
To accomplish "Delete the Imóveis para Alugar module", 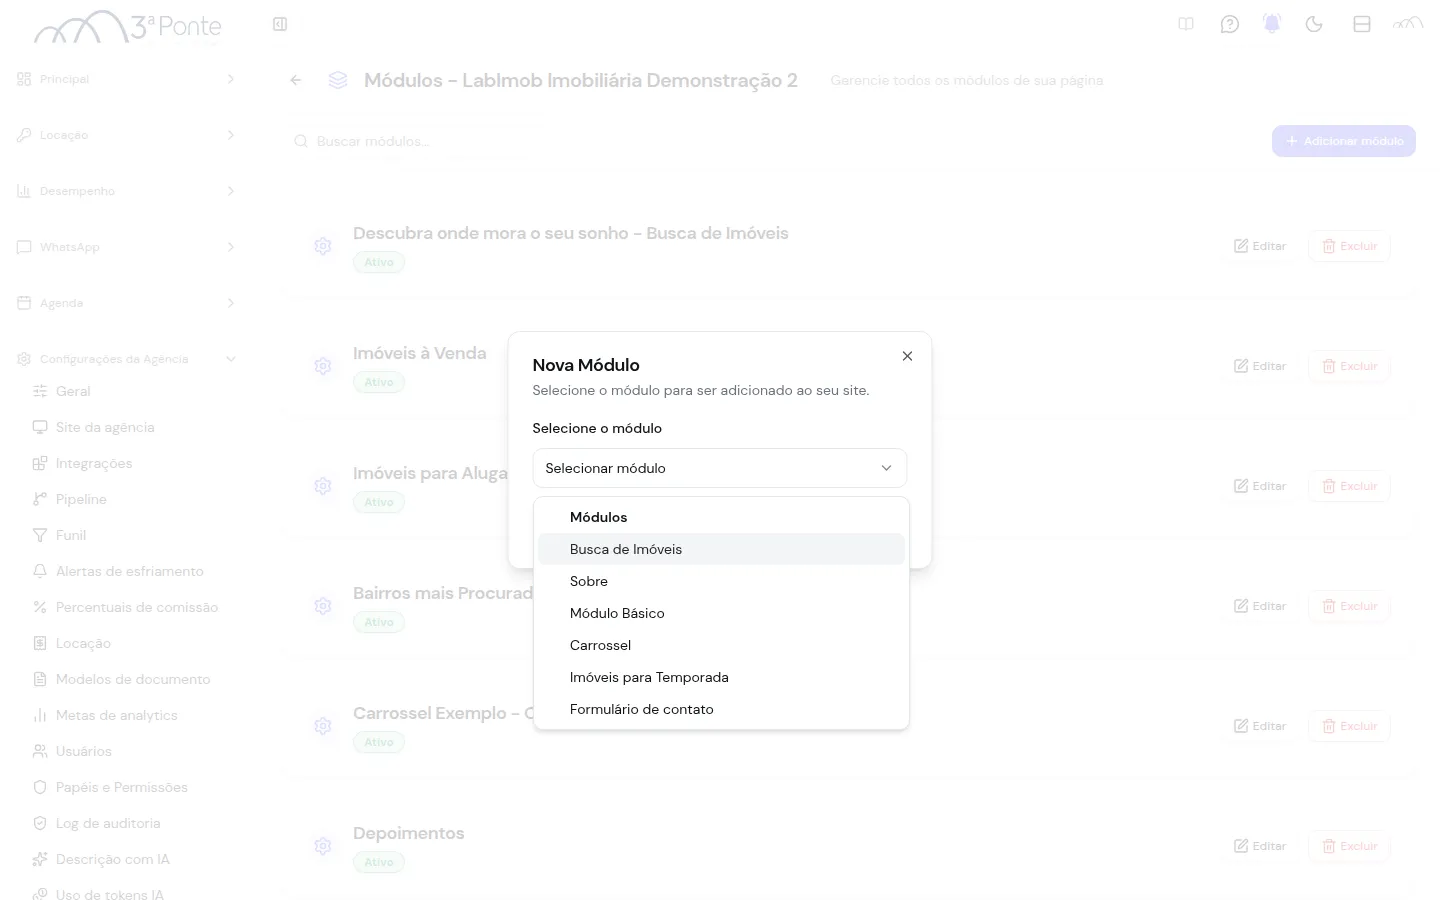I will point(1349,486).
